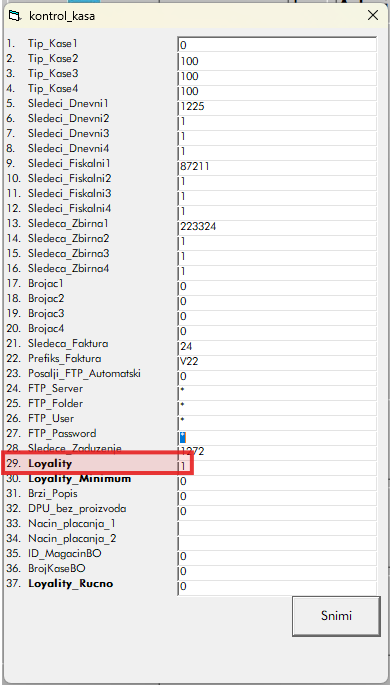Click the Brojac1 input field

pos(277,286)
